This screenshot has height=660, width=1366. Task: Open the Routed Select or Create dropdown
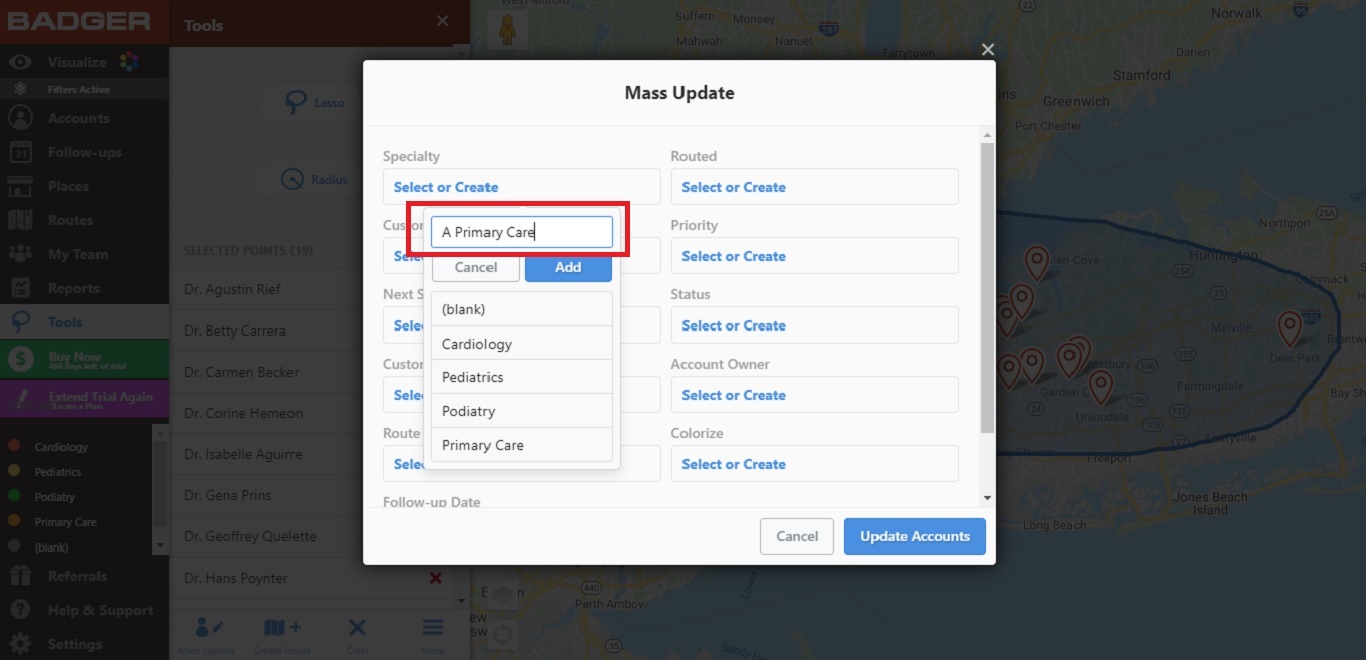(x=814, y=187)
